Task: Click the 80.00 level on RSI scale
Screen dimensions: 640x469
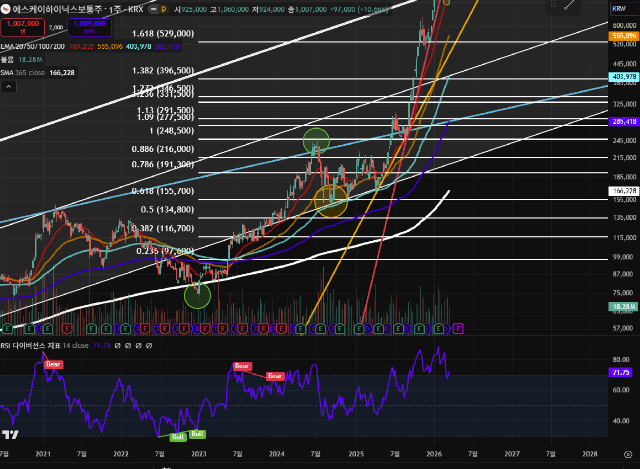Action: click(x=621, y=359)
